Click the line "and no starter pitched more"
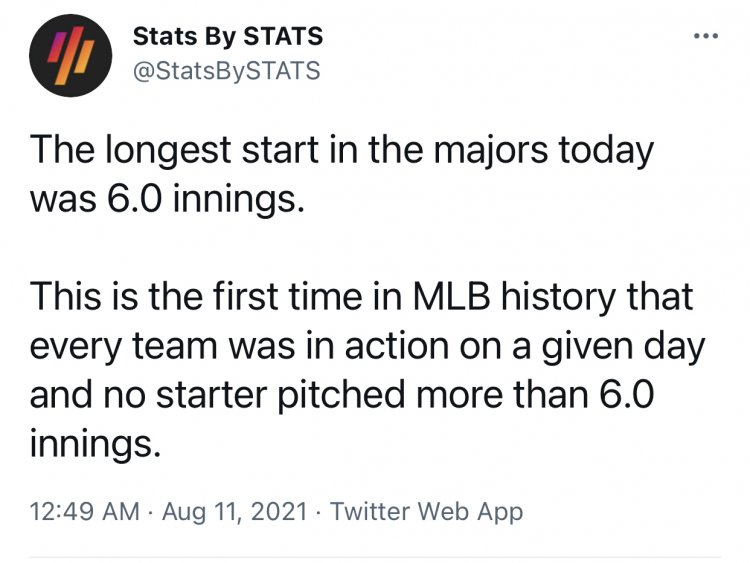Viewport: 750px width, 563px height. click(x=342, y=395)
